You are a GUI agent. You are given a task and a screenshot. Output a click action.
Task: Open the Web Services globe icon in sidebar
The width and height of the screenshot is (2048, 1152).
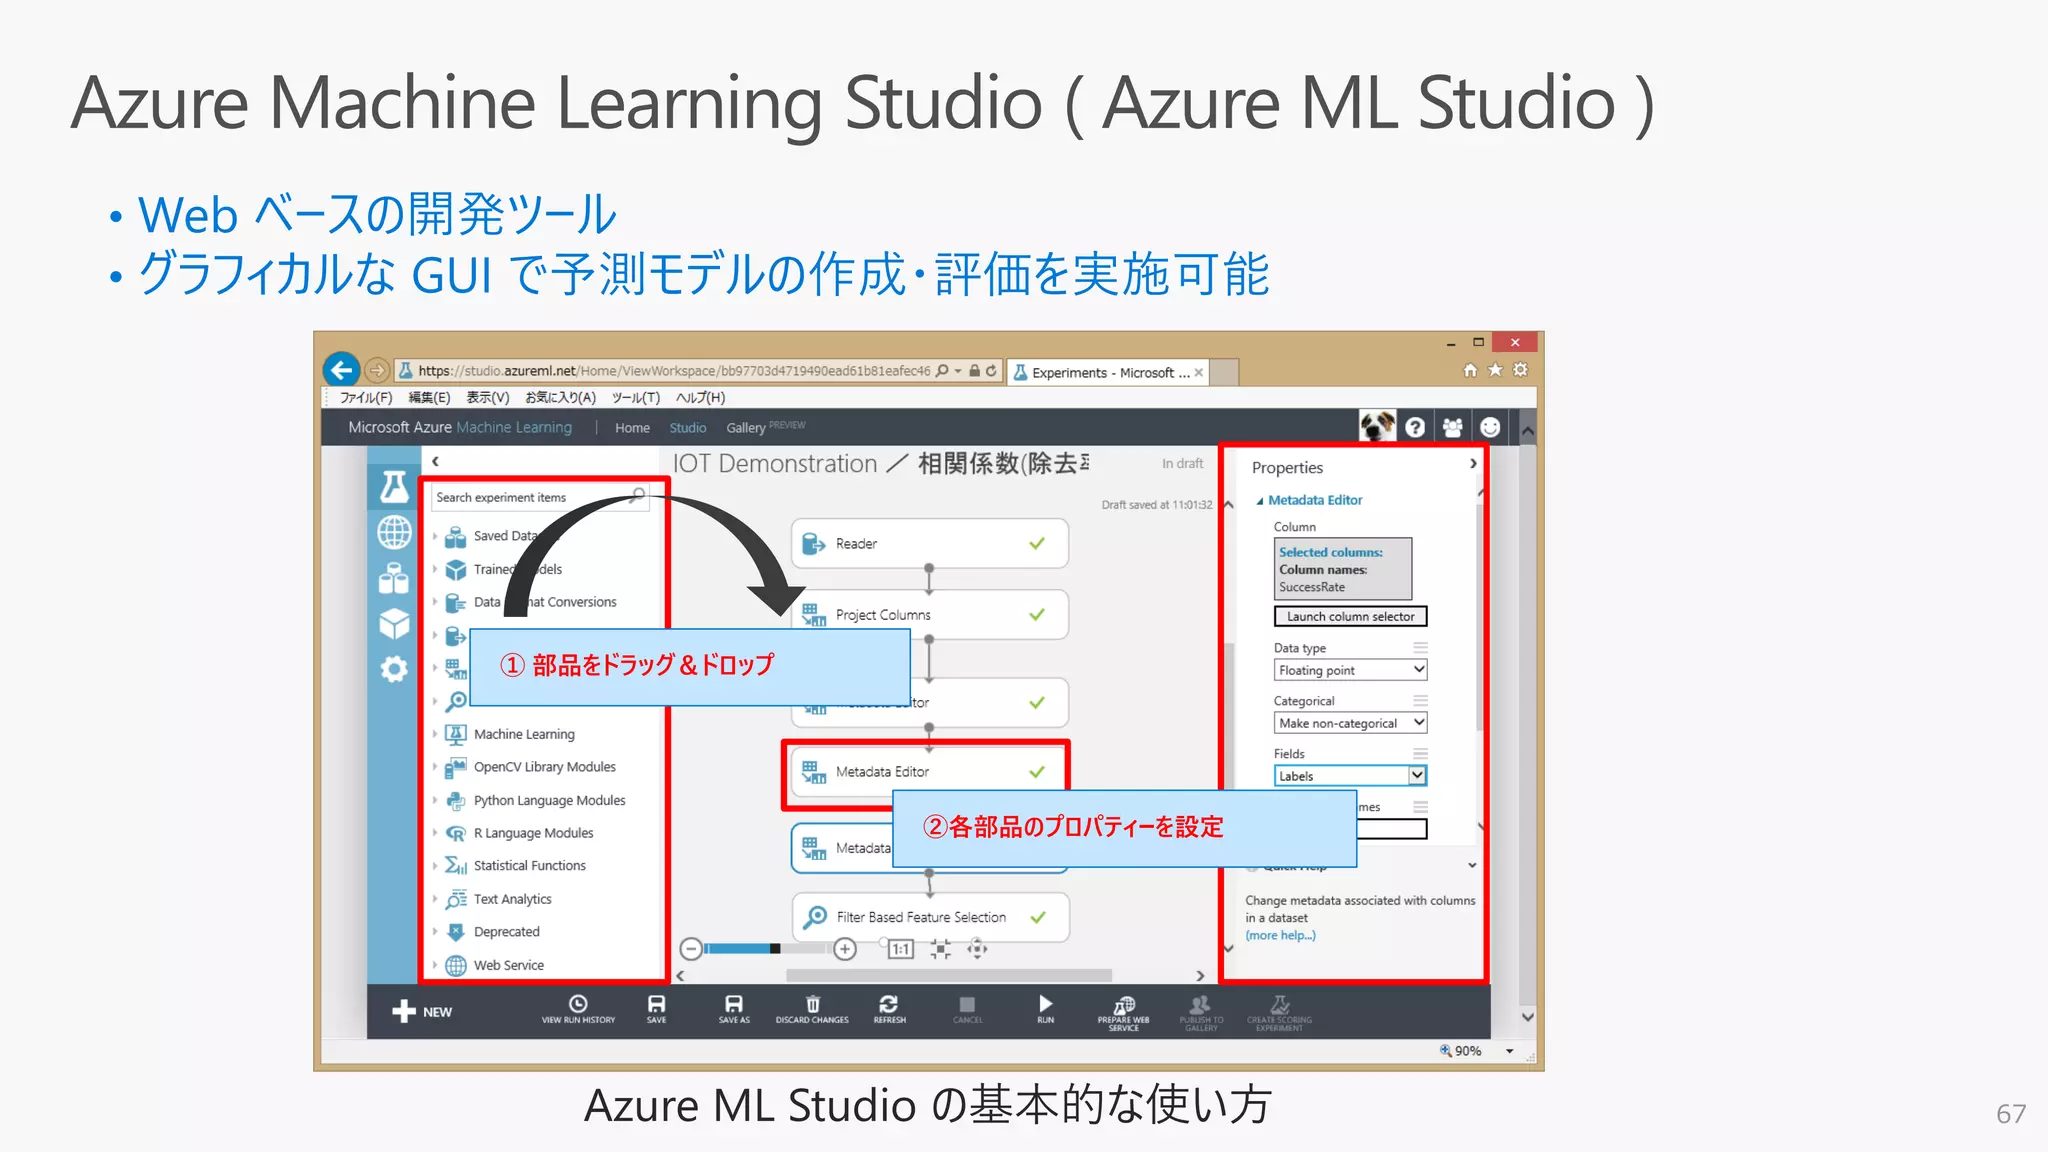pyautogui.click(x=394, y=532)
